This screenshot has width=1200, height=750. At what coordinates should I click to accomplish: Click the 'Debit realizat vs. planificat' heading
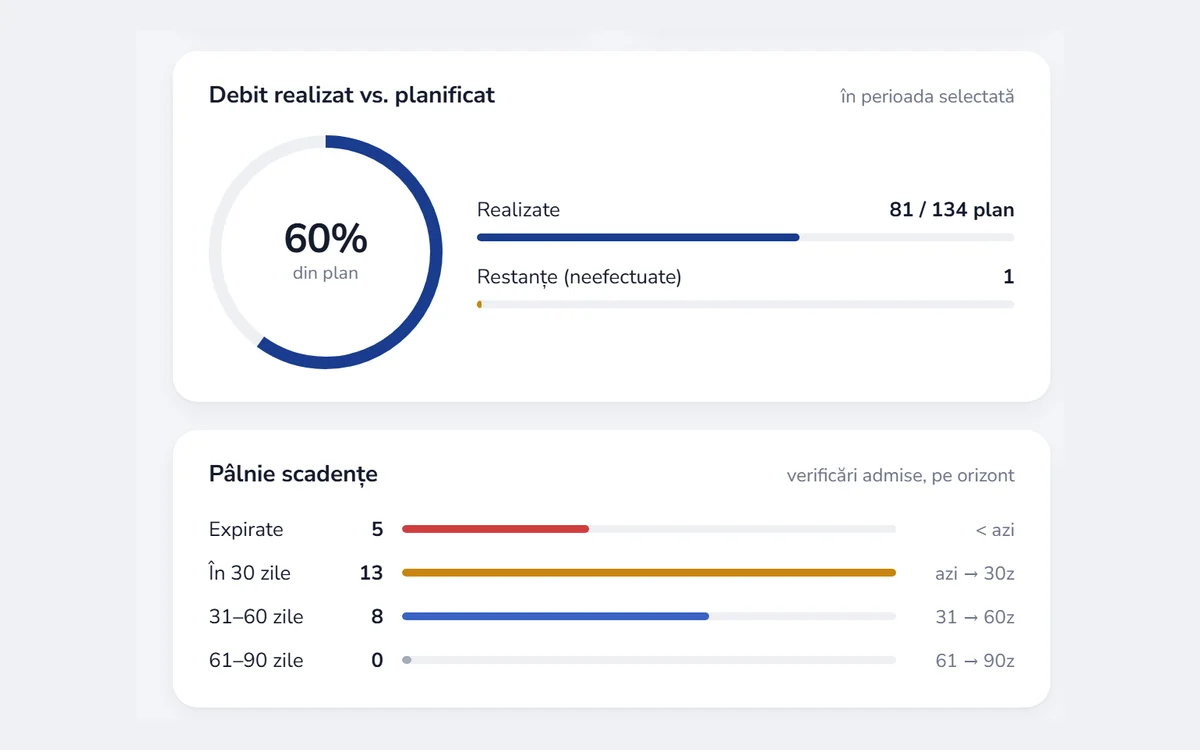pos(352,95)
